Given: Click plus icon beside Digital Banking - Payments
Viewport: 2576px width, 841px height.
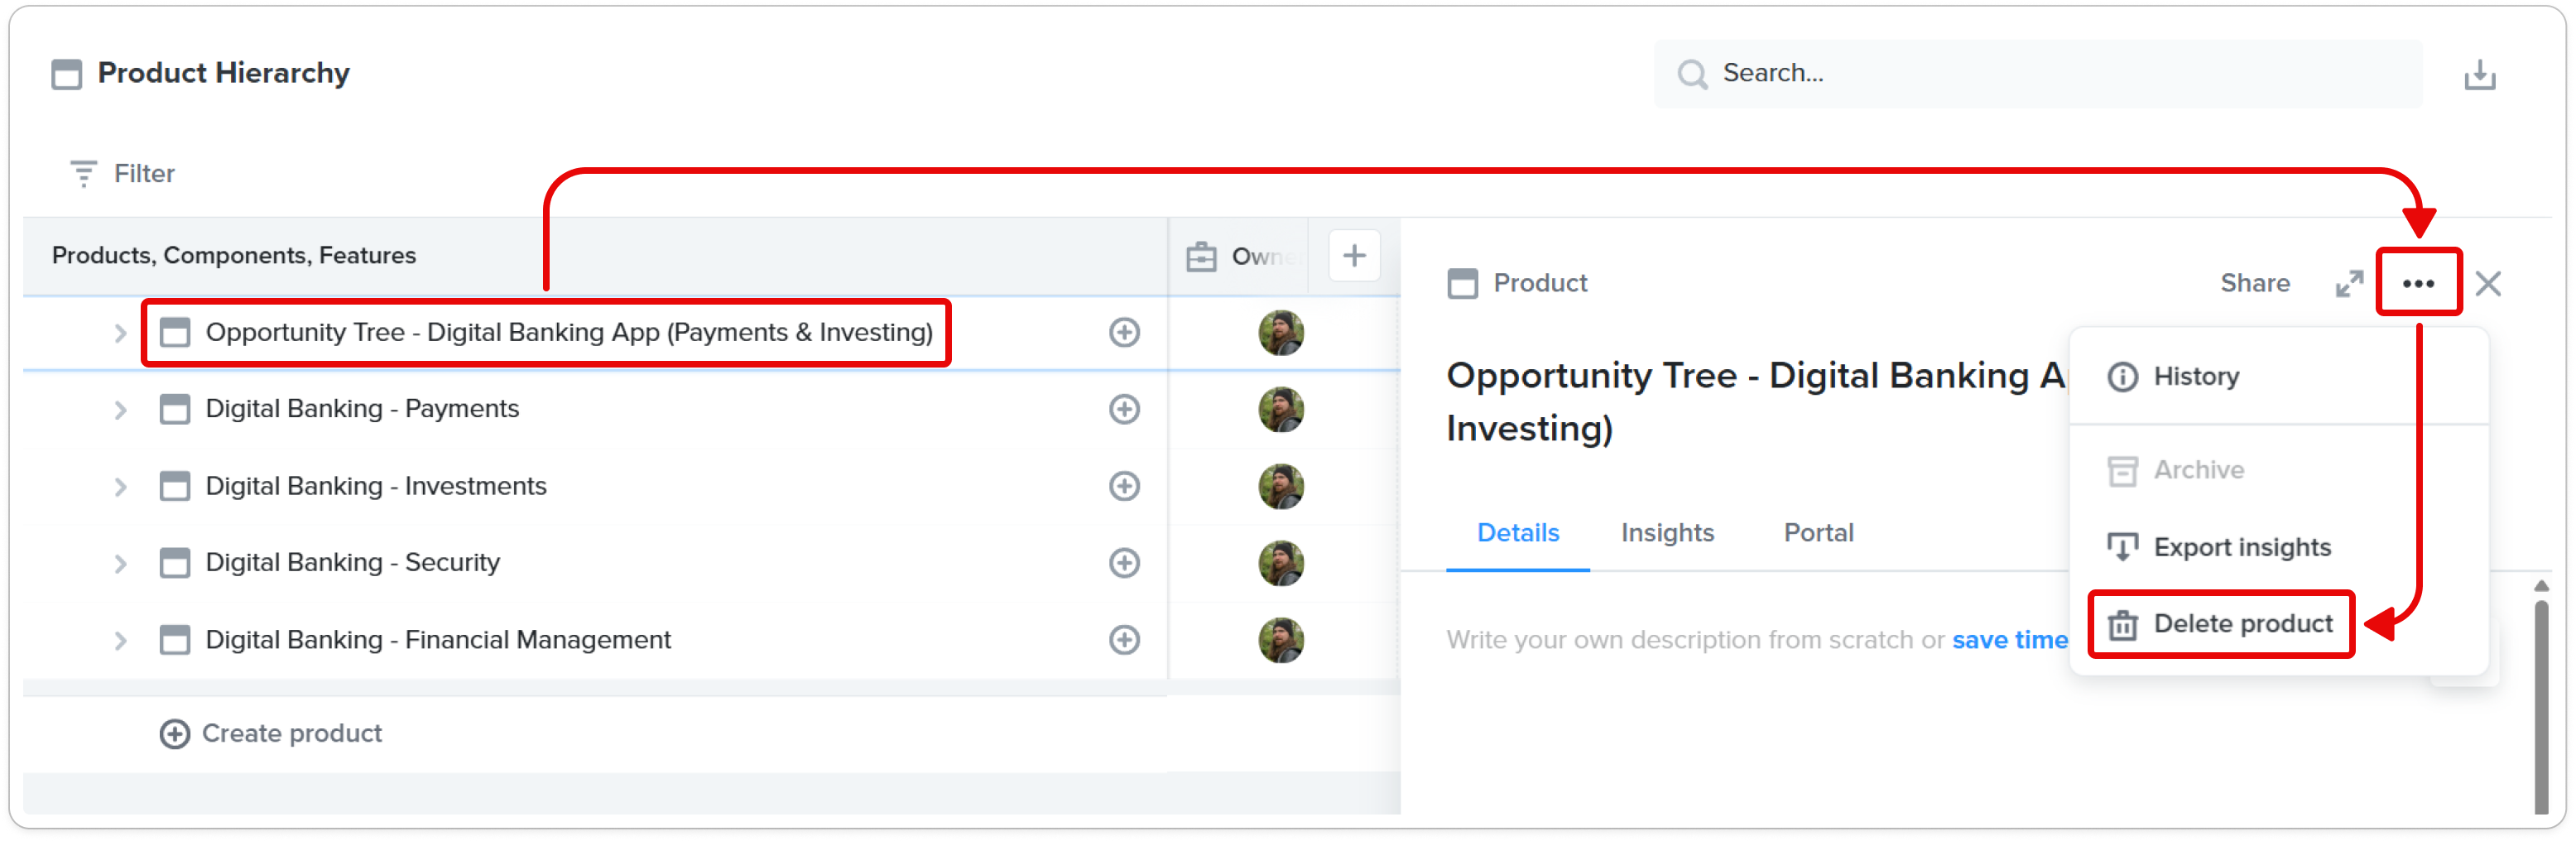Looking at the screenshot, I should 1124,409.
